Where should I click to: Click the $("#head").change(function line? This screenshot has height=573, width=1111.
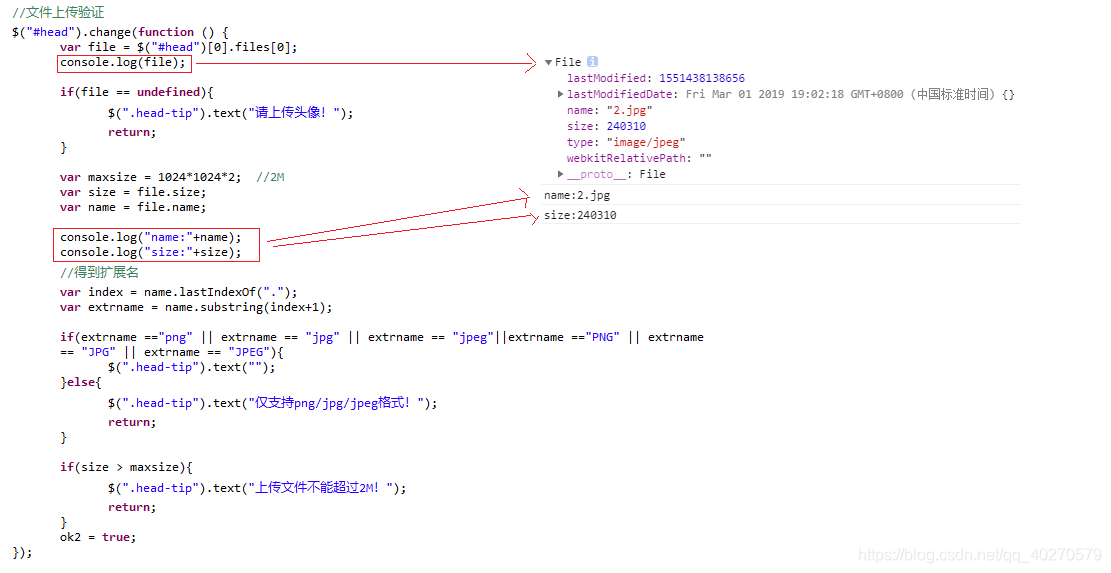(120, 32)
